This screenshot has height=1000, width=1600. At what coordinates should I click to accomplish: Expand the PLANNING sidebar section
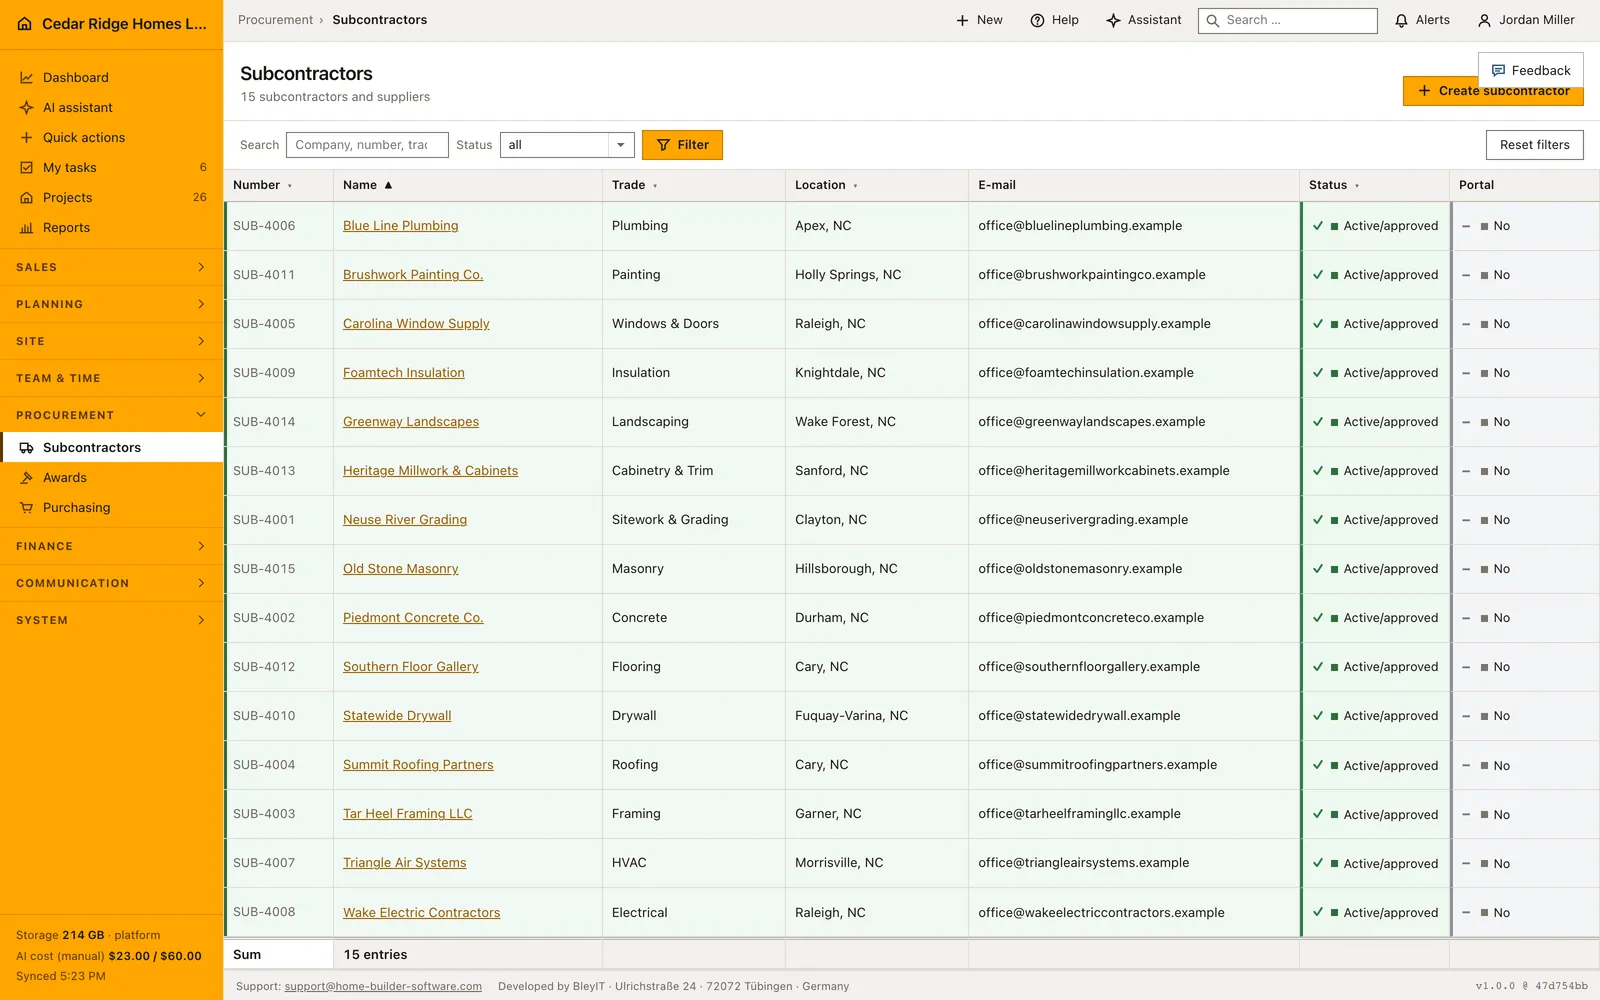pyautogui.click(x=111, y=304)
